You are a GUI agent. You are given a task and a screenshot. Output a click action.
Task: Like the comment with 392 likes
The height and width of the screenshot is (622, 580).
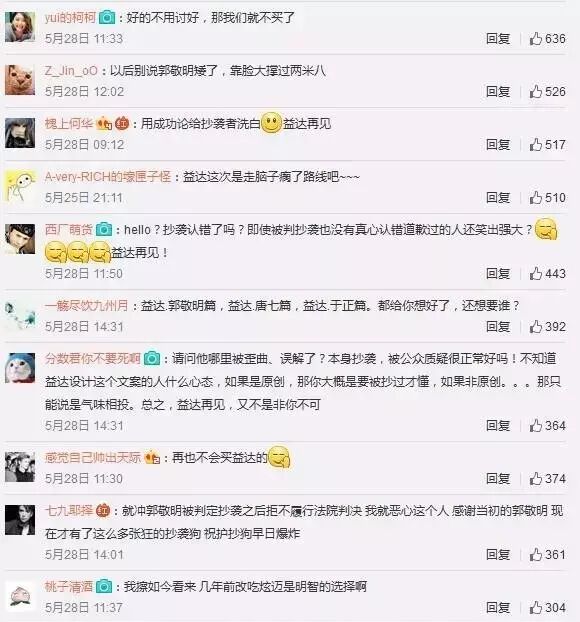tap(536, 326)
